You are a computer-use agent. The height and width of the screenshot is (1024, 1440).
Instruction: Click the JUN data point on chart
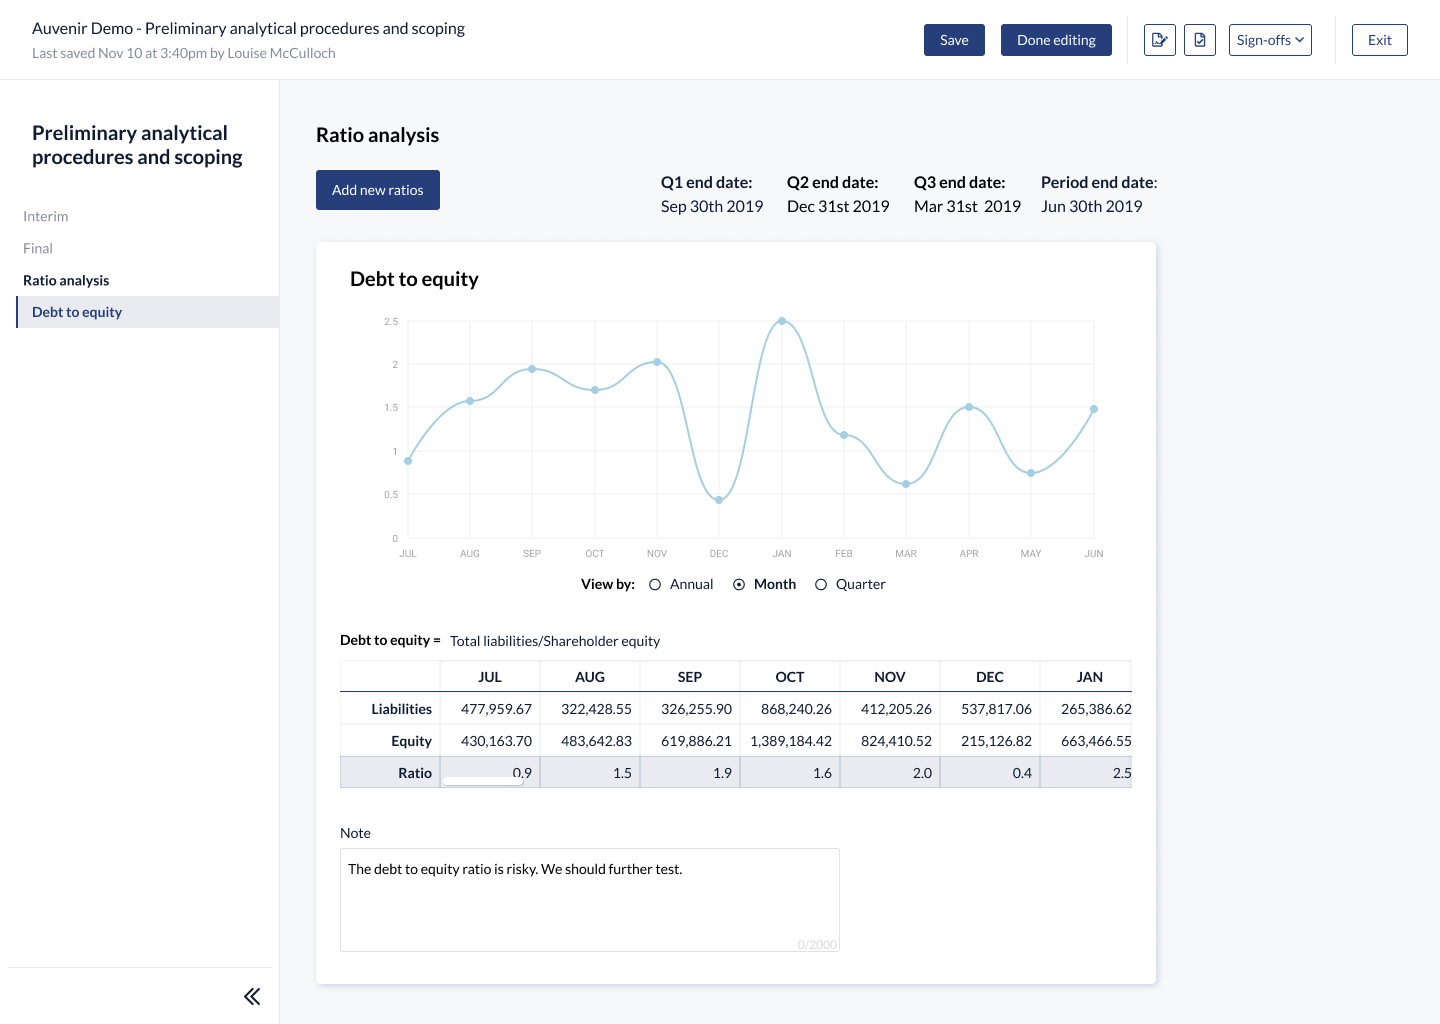[1094, 409]
